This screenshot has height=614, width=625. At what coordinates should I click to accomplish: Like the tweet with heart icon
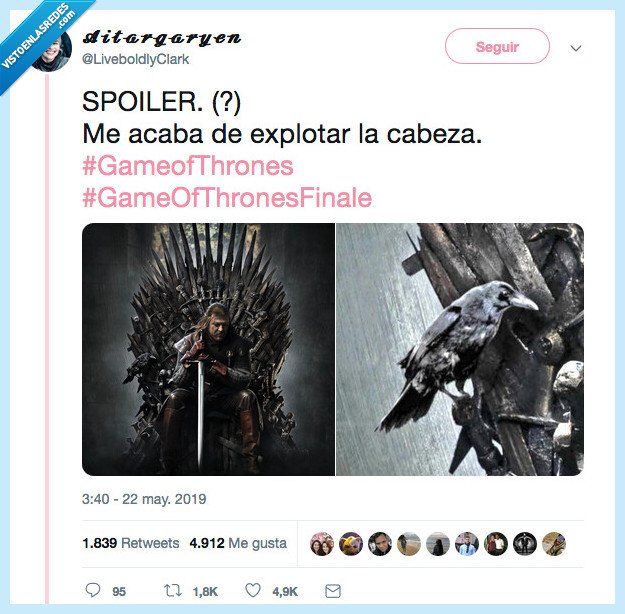point(253,590)
